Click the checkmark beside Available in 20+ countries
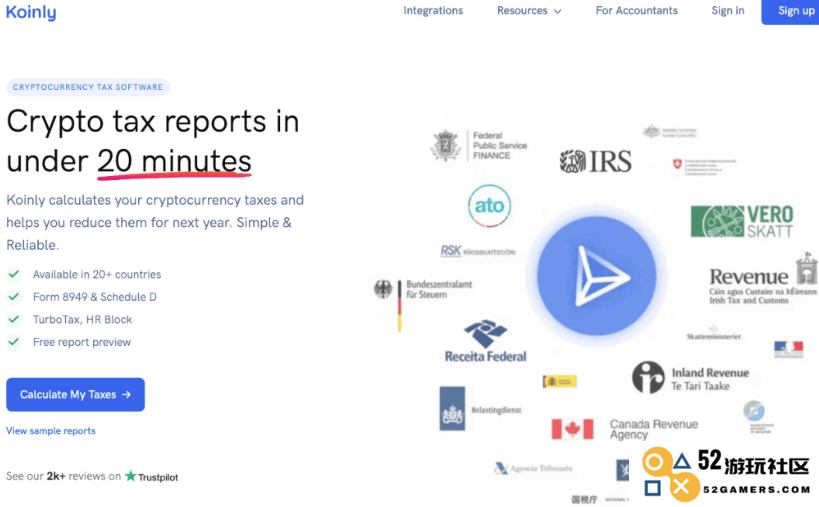This screenshot has width=819, height=507. [14, 274]
